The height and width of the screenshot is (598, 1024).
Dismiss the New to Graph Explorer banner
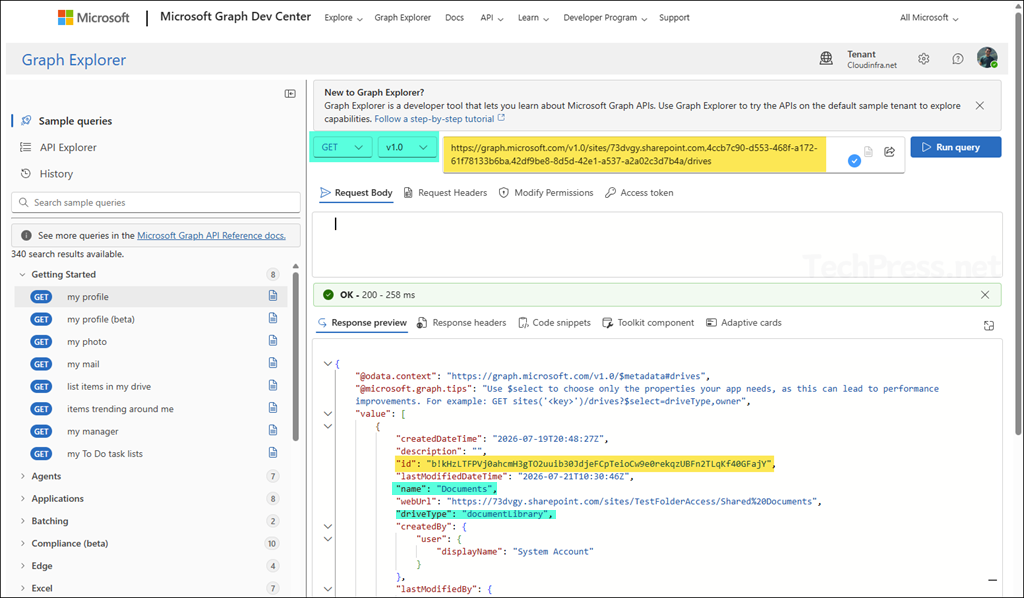coord(980,105)
